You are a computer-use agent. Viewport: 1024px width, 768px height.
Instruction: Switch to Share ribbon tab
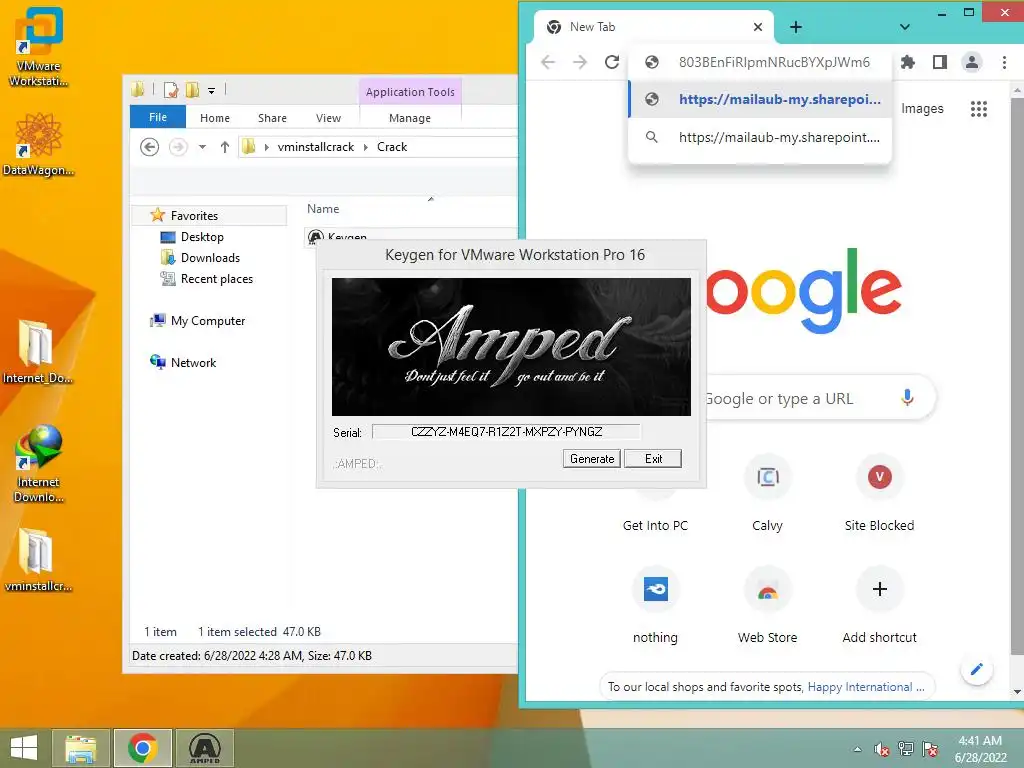(x=272, y=118)
